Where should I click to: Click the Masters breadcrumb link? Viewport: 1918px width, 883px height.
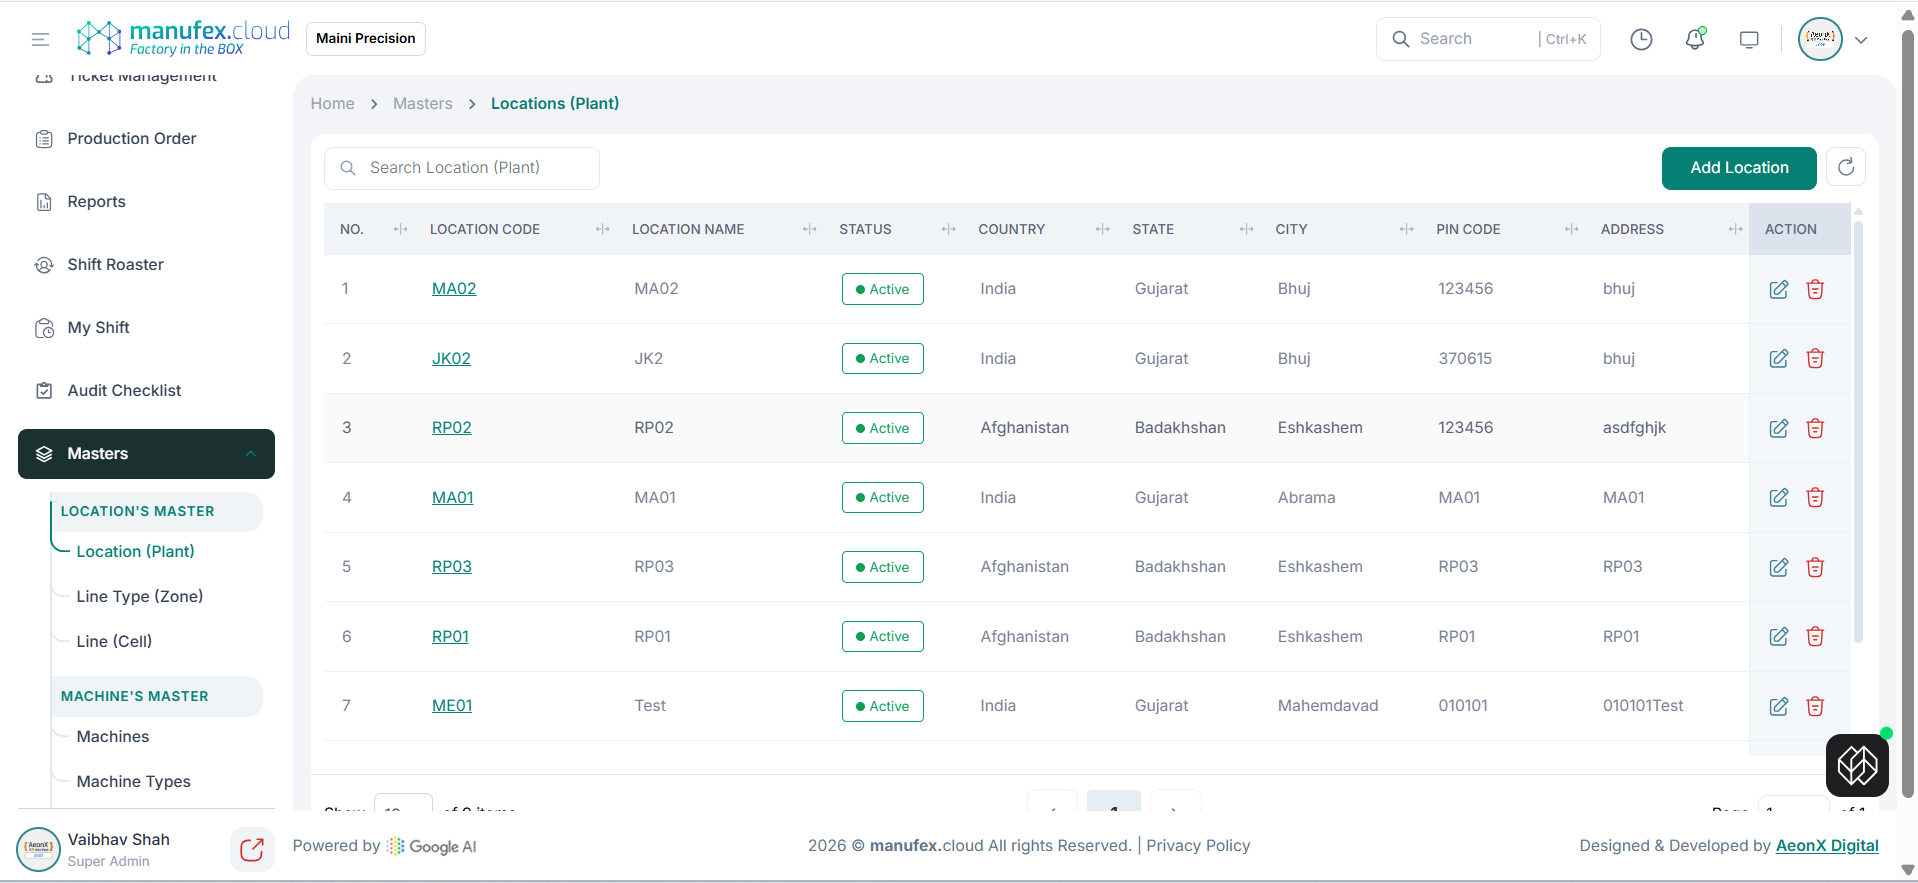[x=422, y=103]
